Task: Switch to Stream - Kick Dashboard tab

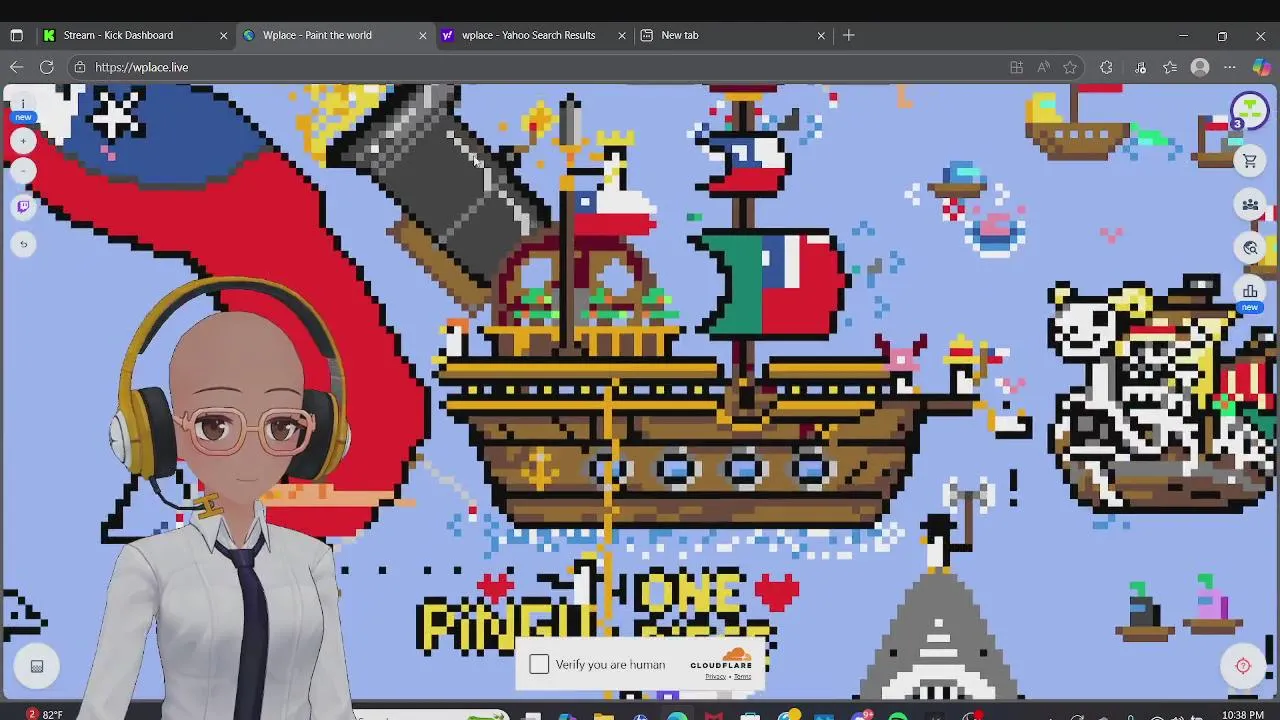Action: (x=135, y=35)
